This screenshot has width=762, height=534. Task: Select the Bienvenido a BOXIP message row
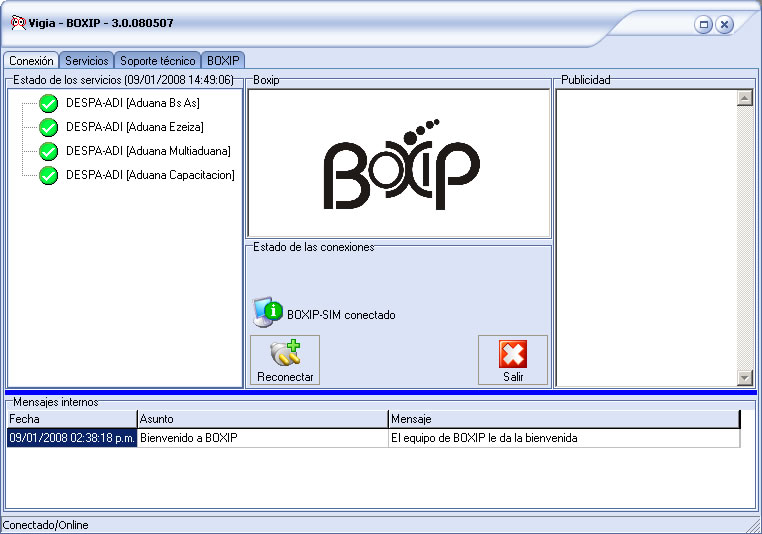(x=262, y=438)
